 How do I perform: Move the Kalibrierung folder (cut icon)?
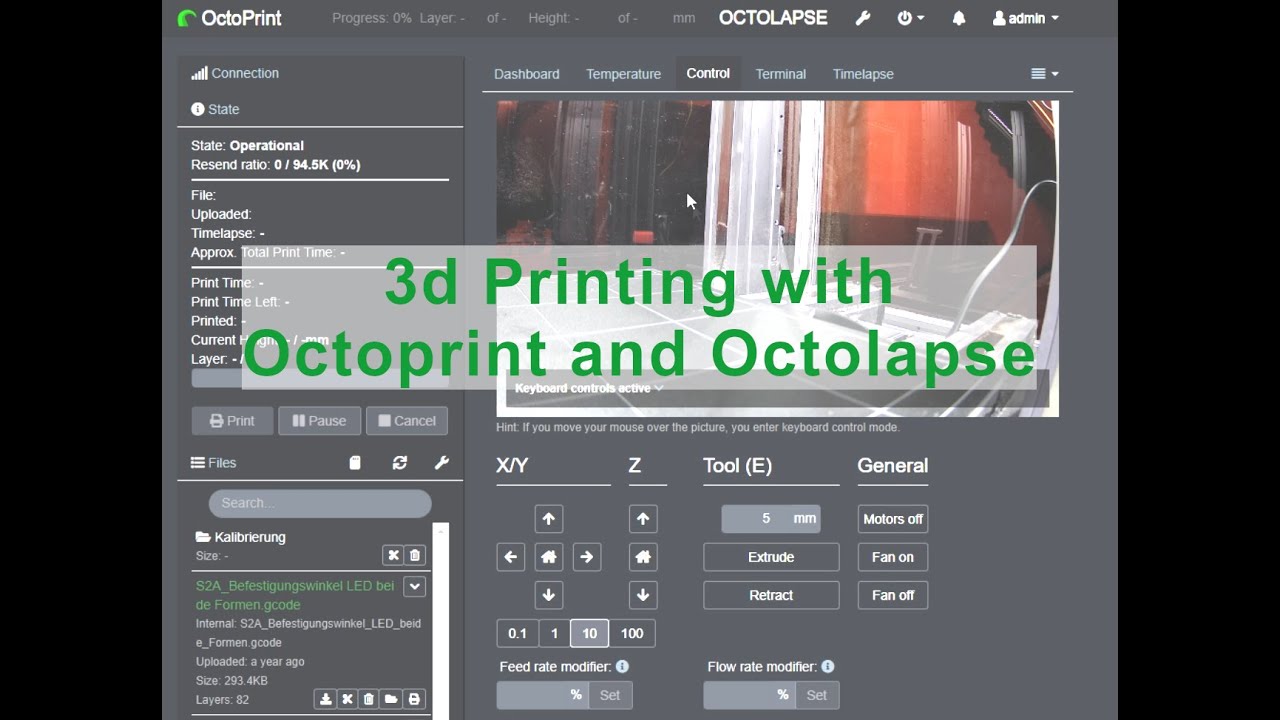click(x=393, y=555)
